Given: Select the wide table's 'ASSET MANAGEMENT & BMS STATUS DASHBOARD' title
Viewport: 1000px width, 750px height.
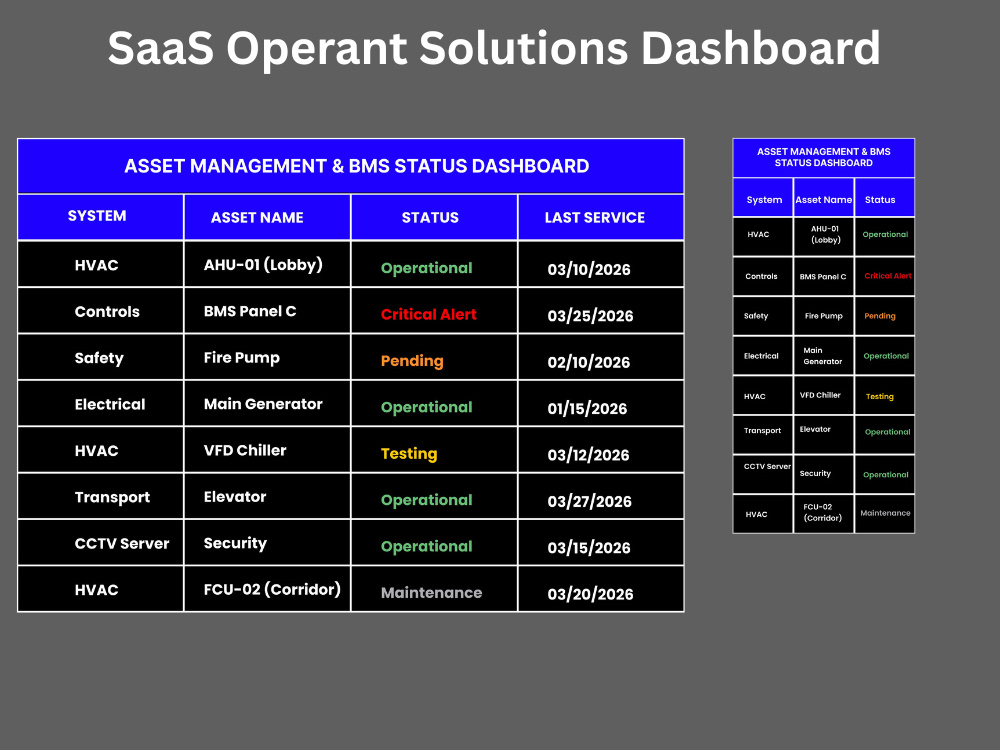Looking at the screenshot, I should point(357,166).
